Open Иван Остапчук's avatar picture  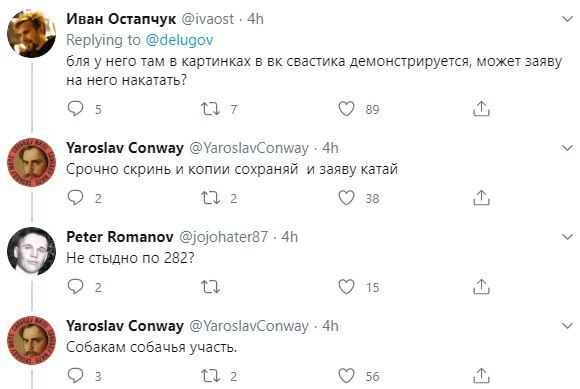[x=31, y=34]
